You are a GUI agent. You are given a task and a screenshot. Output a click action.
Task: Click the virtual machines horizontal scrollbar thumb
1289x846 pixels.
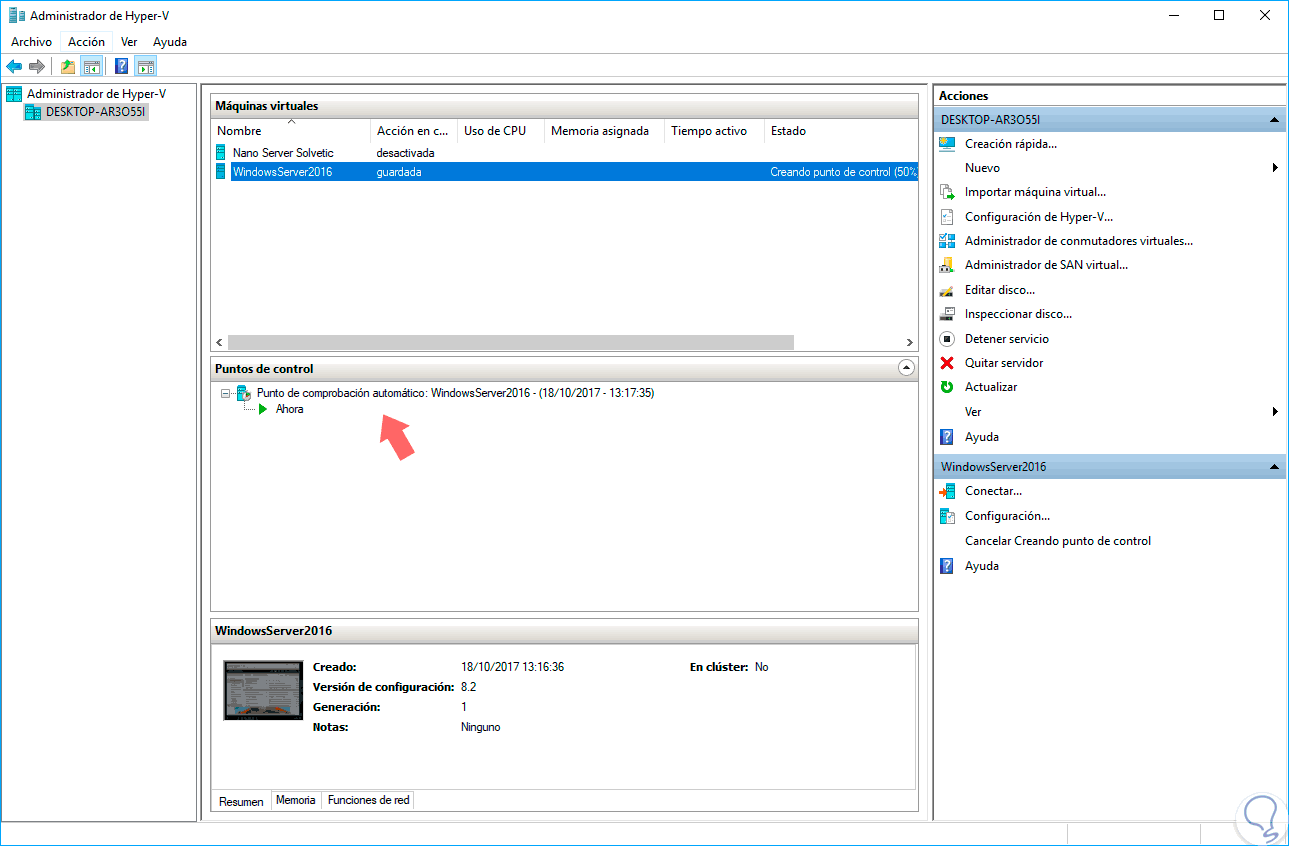pos(510,342)
